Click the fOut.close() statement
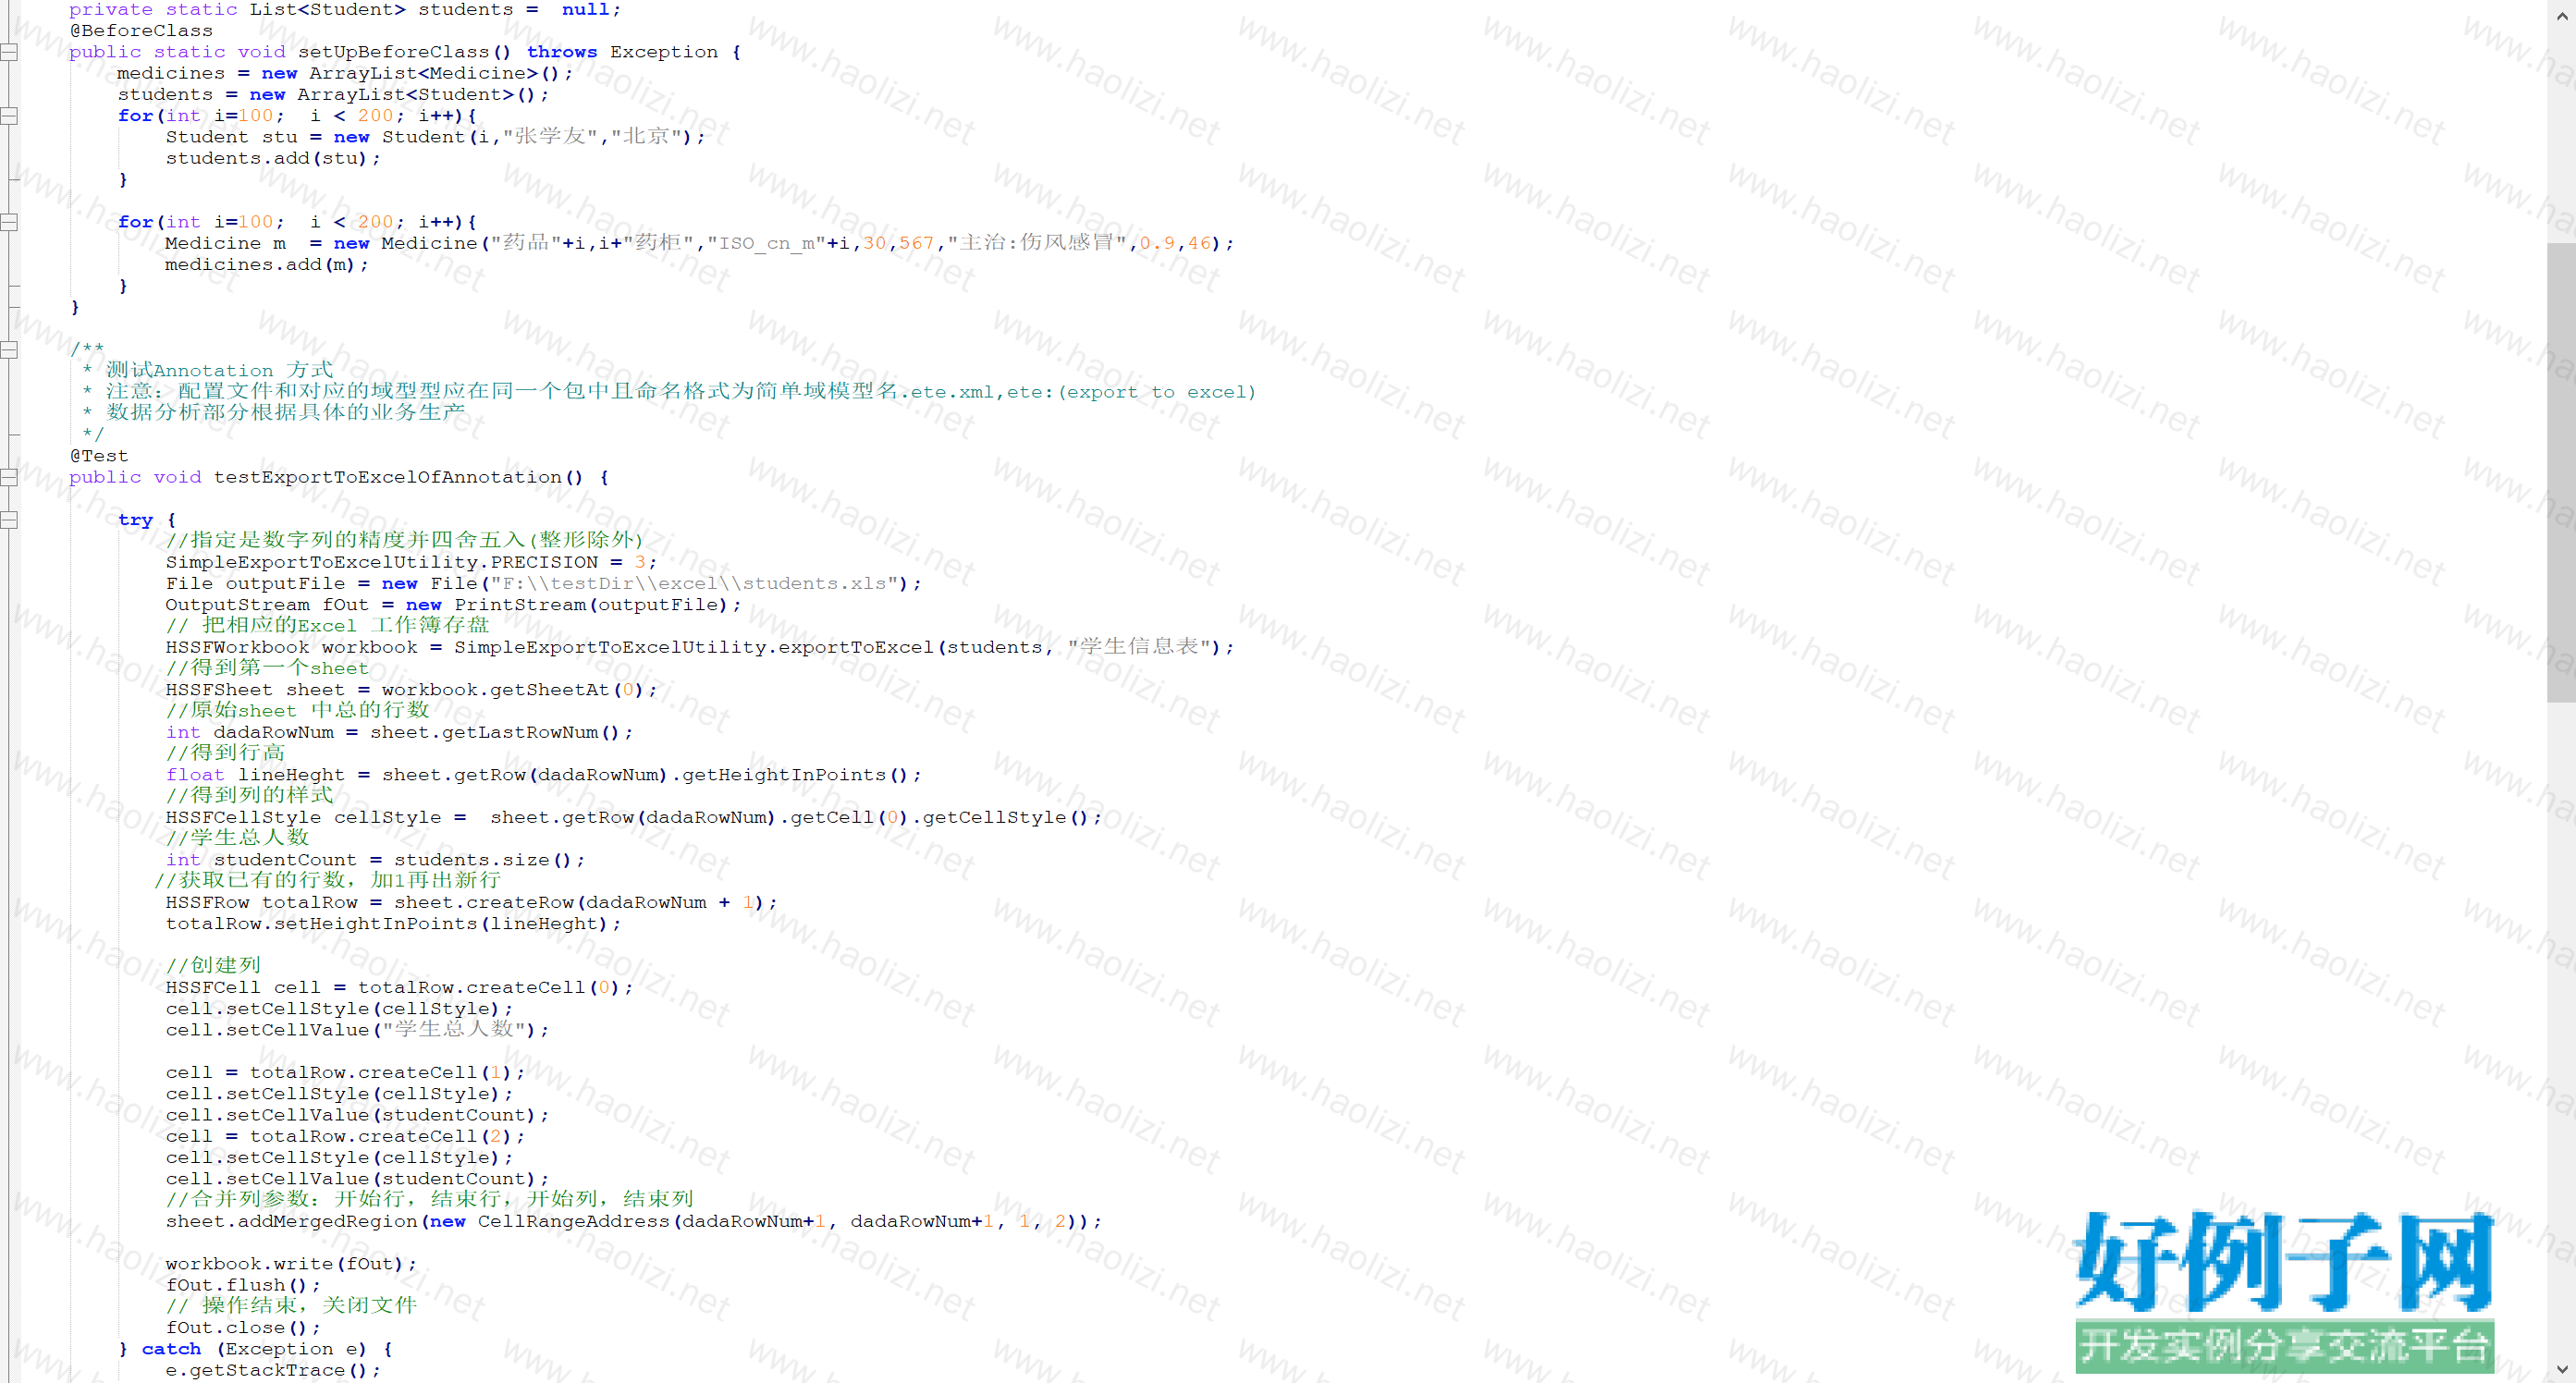 242,1328
